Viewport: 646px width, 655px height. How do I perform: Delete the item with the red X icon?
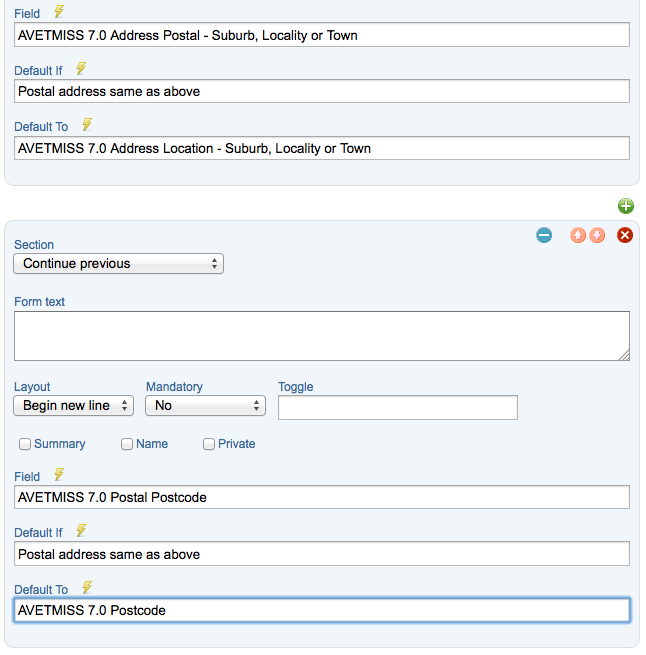click(x=625, y=235)
